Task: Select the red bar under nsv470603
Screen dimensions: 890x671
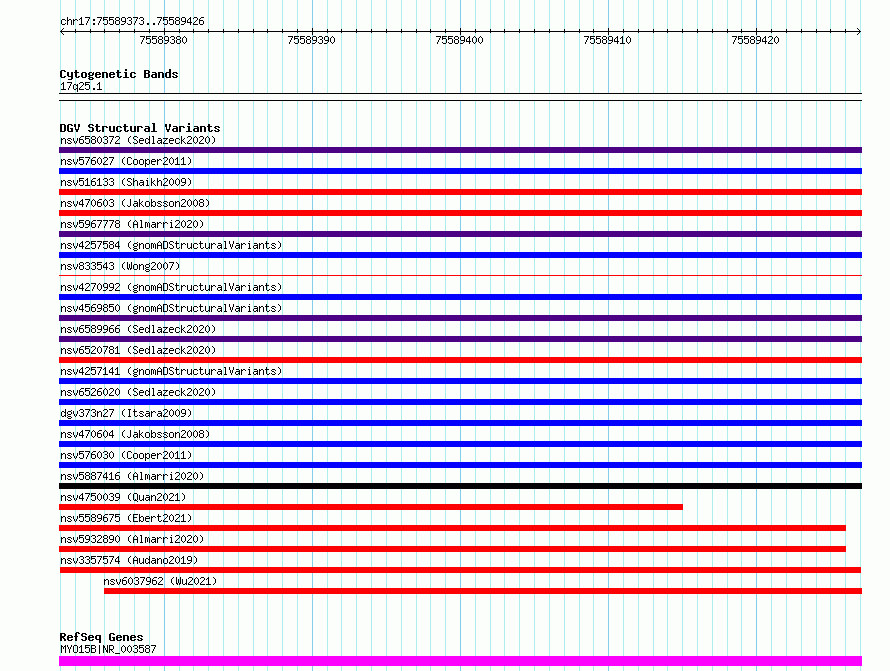Action: (x=460, y=213)
